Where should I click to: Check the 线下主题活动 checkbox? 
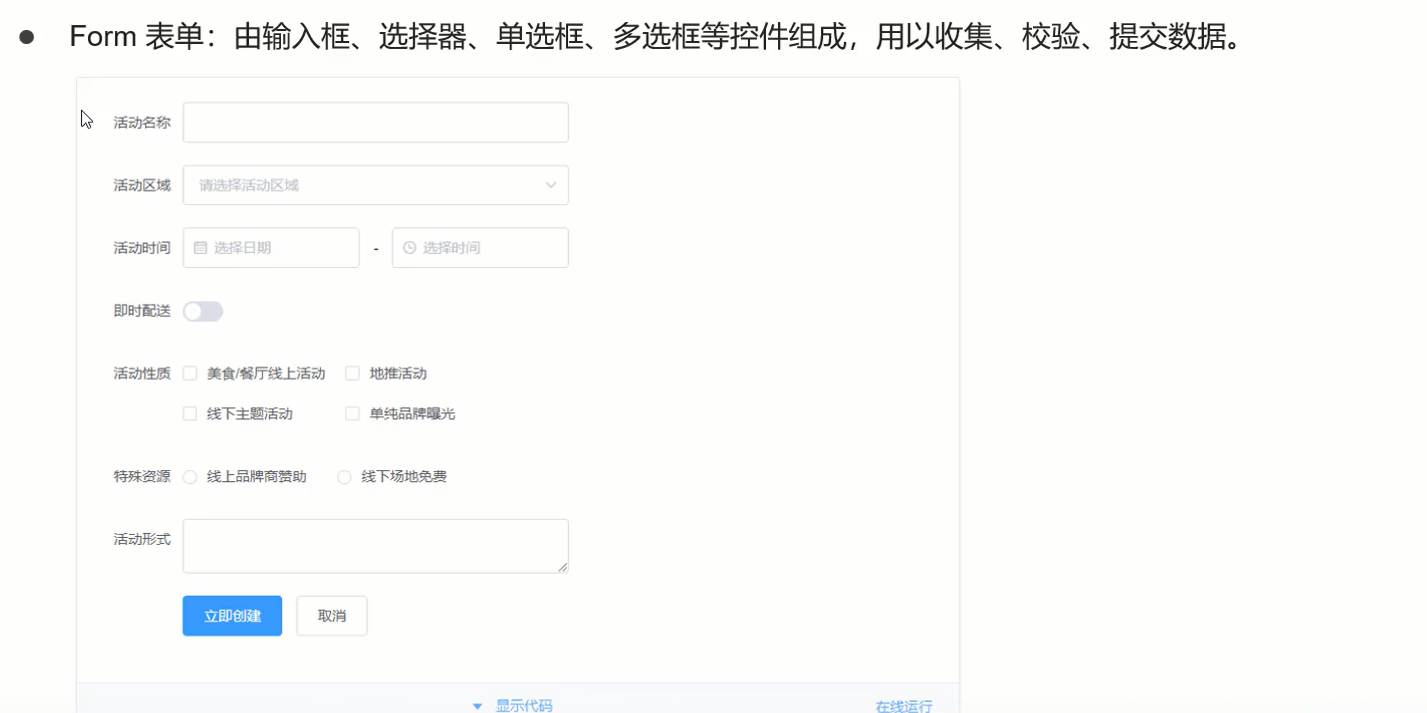[x=190, y=412]
